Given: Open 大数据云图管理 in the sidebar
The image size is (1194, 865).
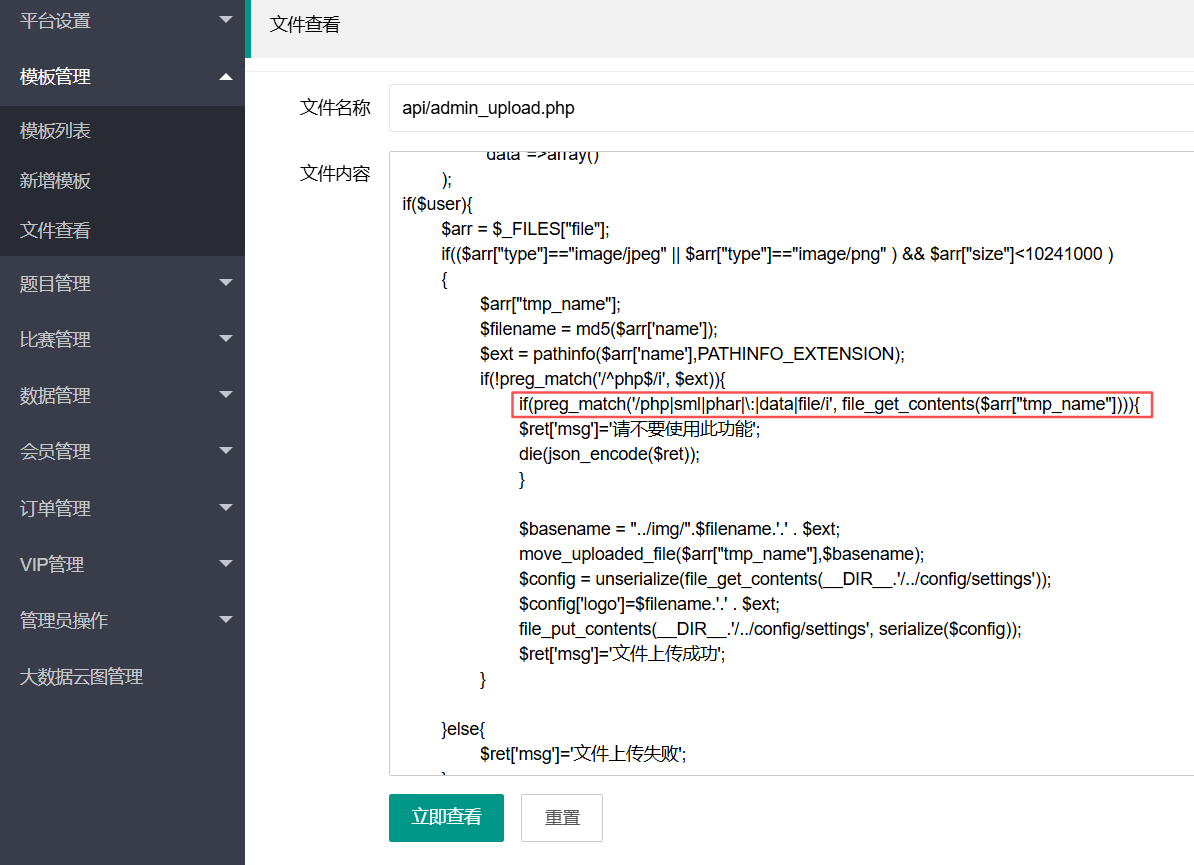Looking at the screenshot, I should [82, 677].
